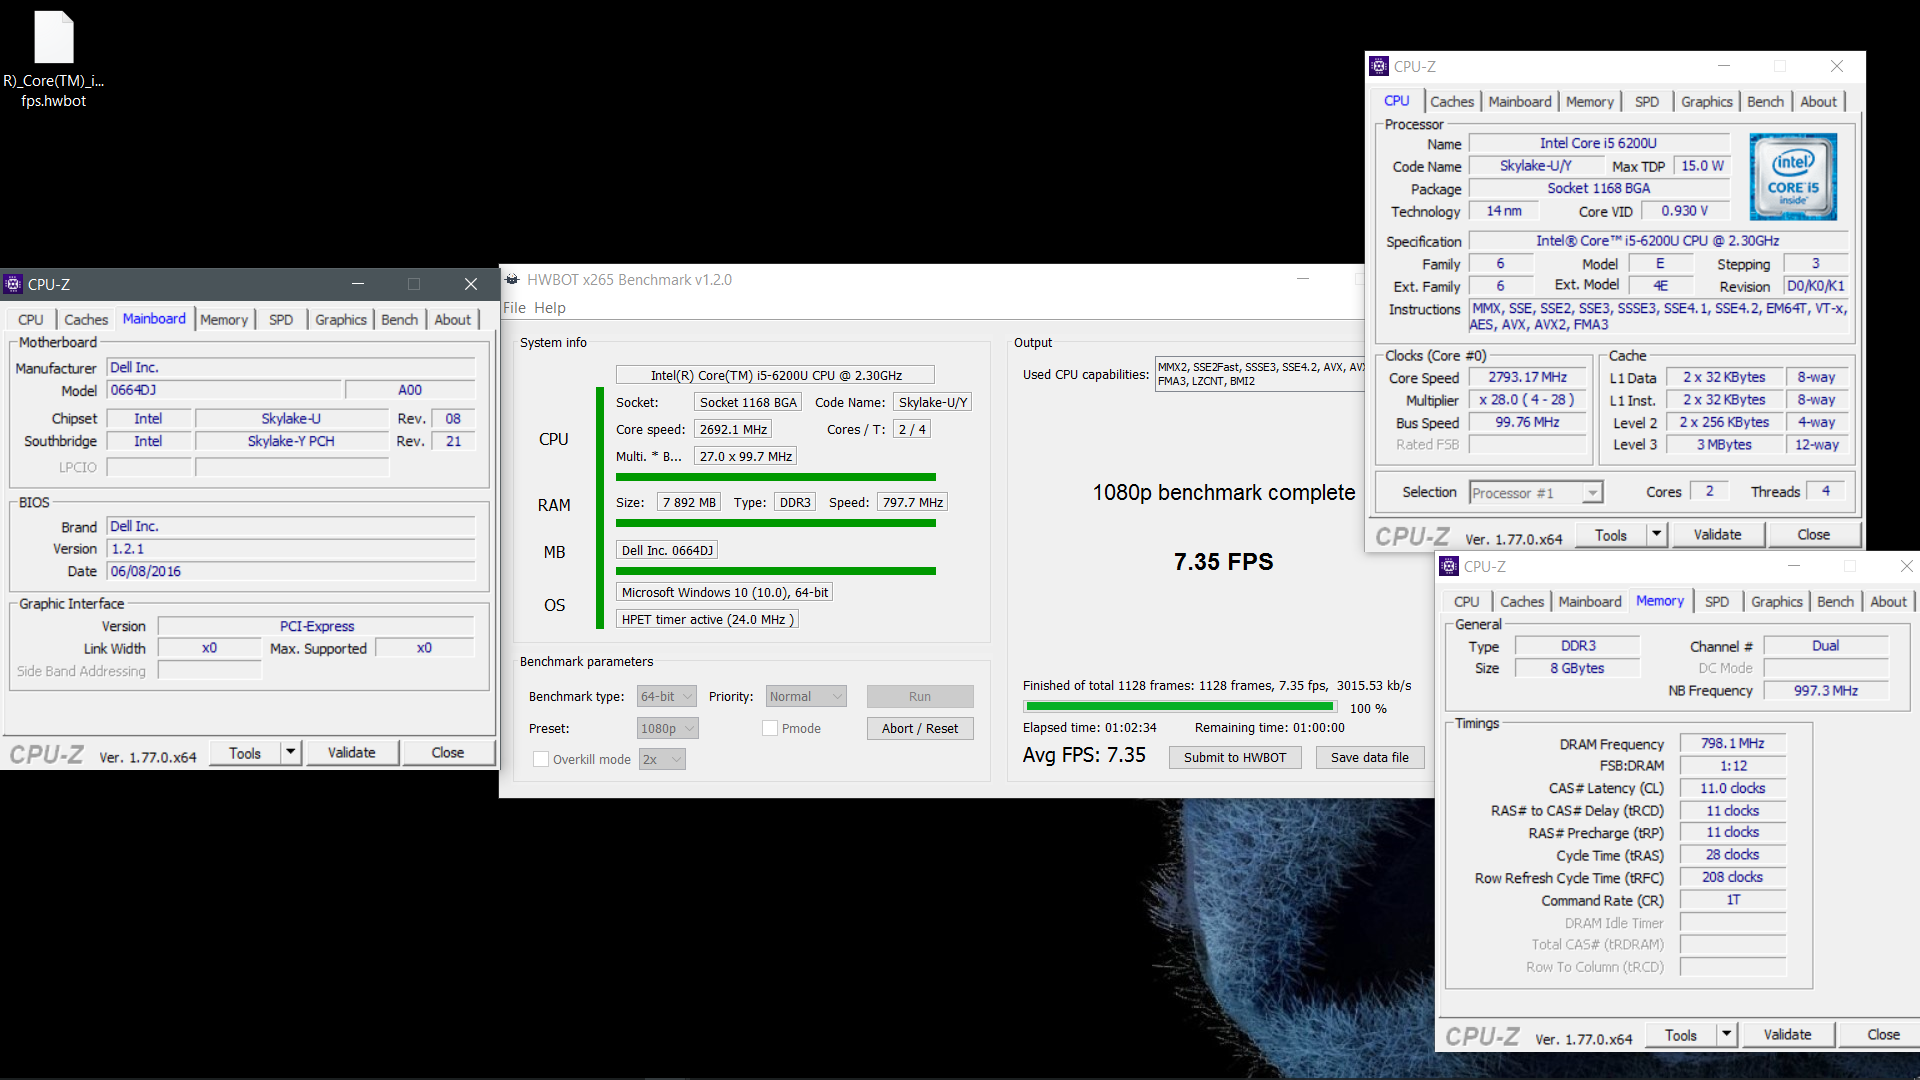This screenshot has width=1920, height=1080.
Task: Click the Save data file button
Action: click(1370, 757)
